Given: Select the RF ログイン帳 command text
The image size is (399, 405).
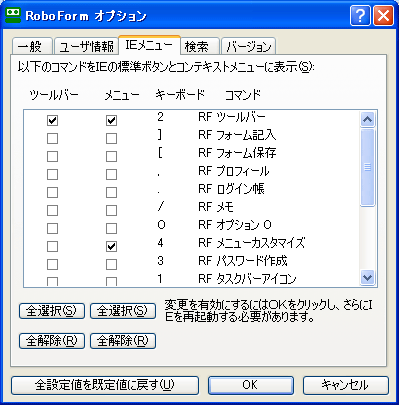Looking at the screenshot, I should click(x=231, y=189).
